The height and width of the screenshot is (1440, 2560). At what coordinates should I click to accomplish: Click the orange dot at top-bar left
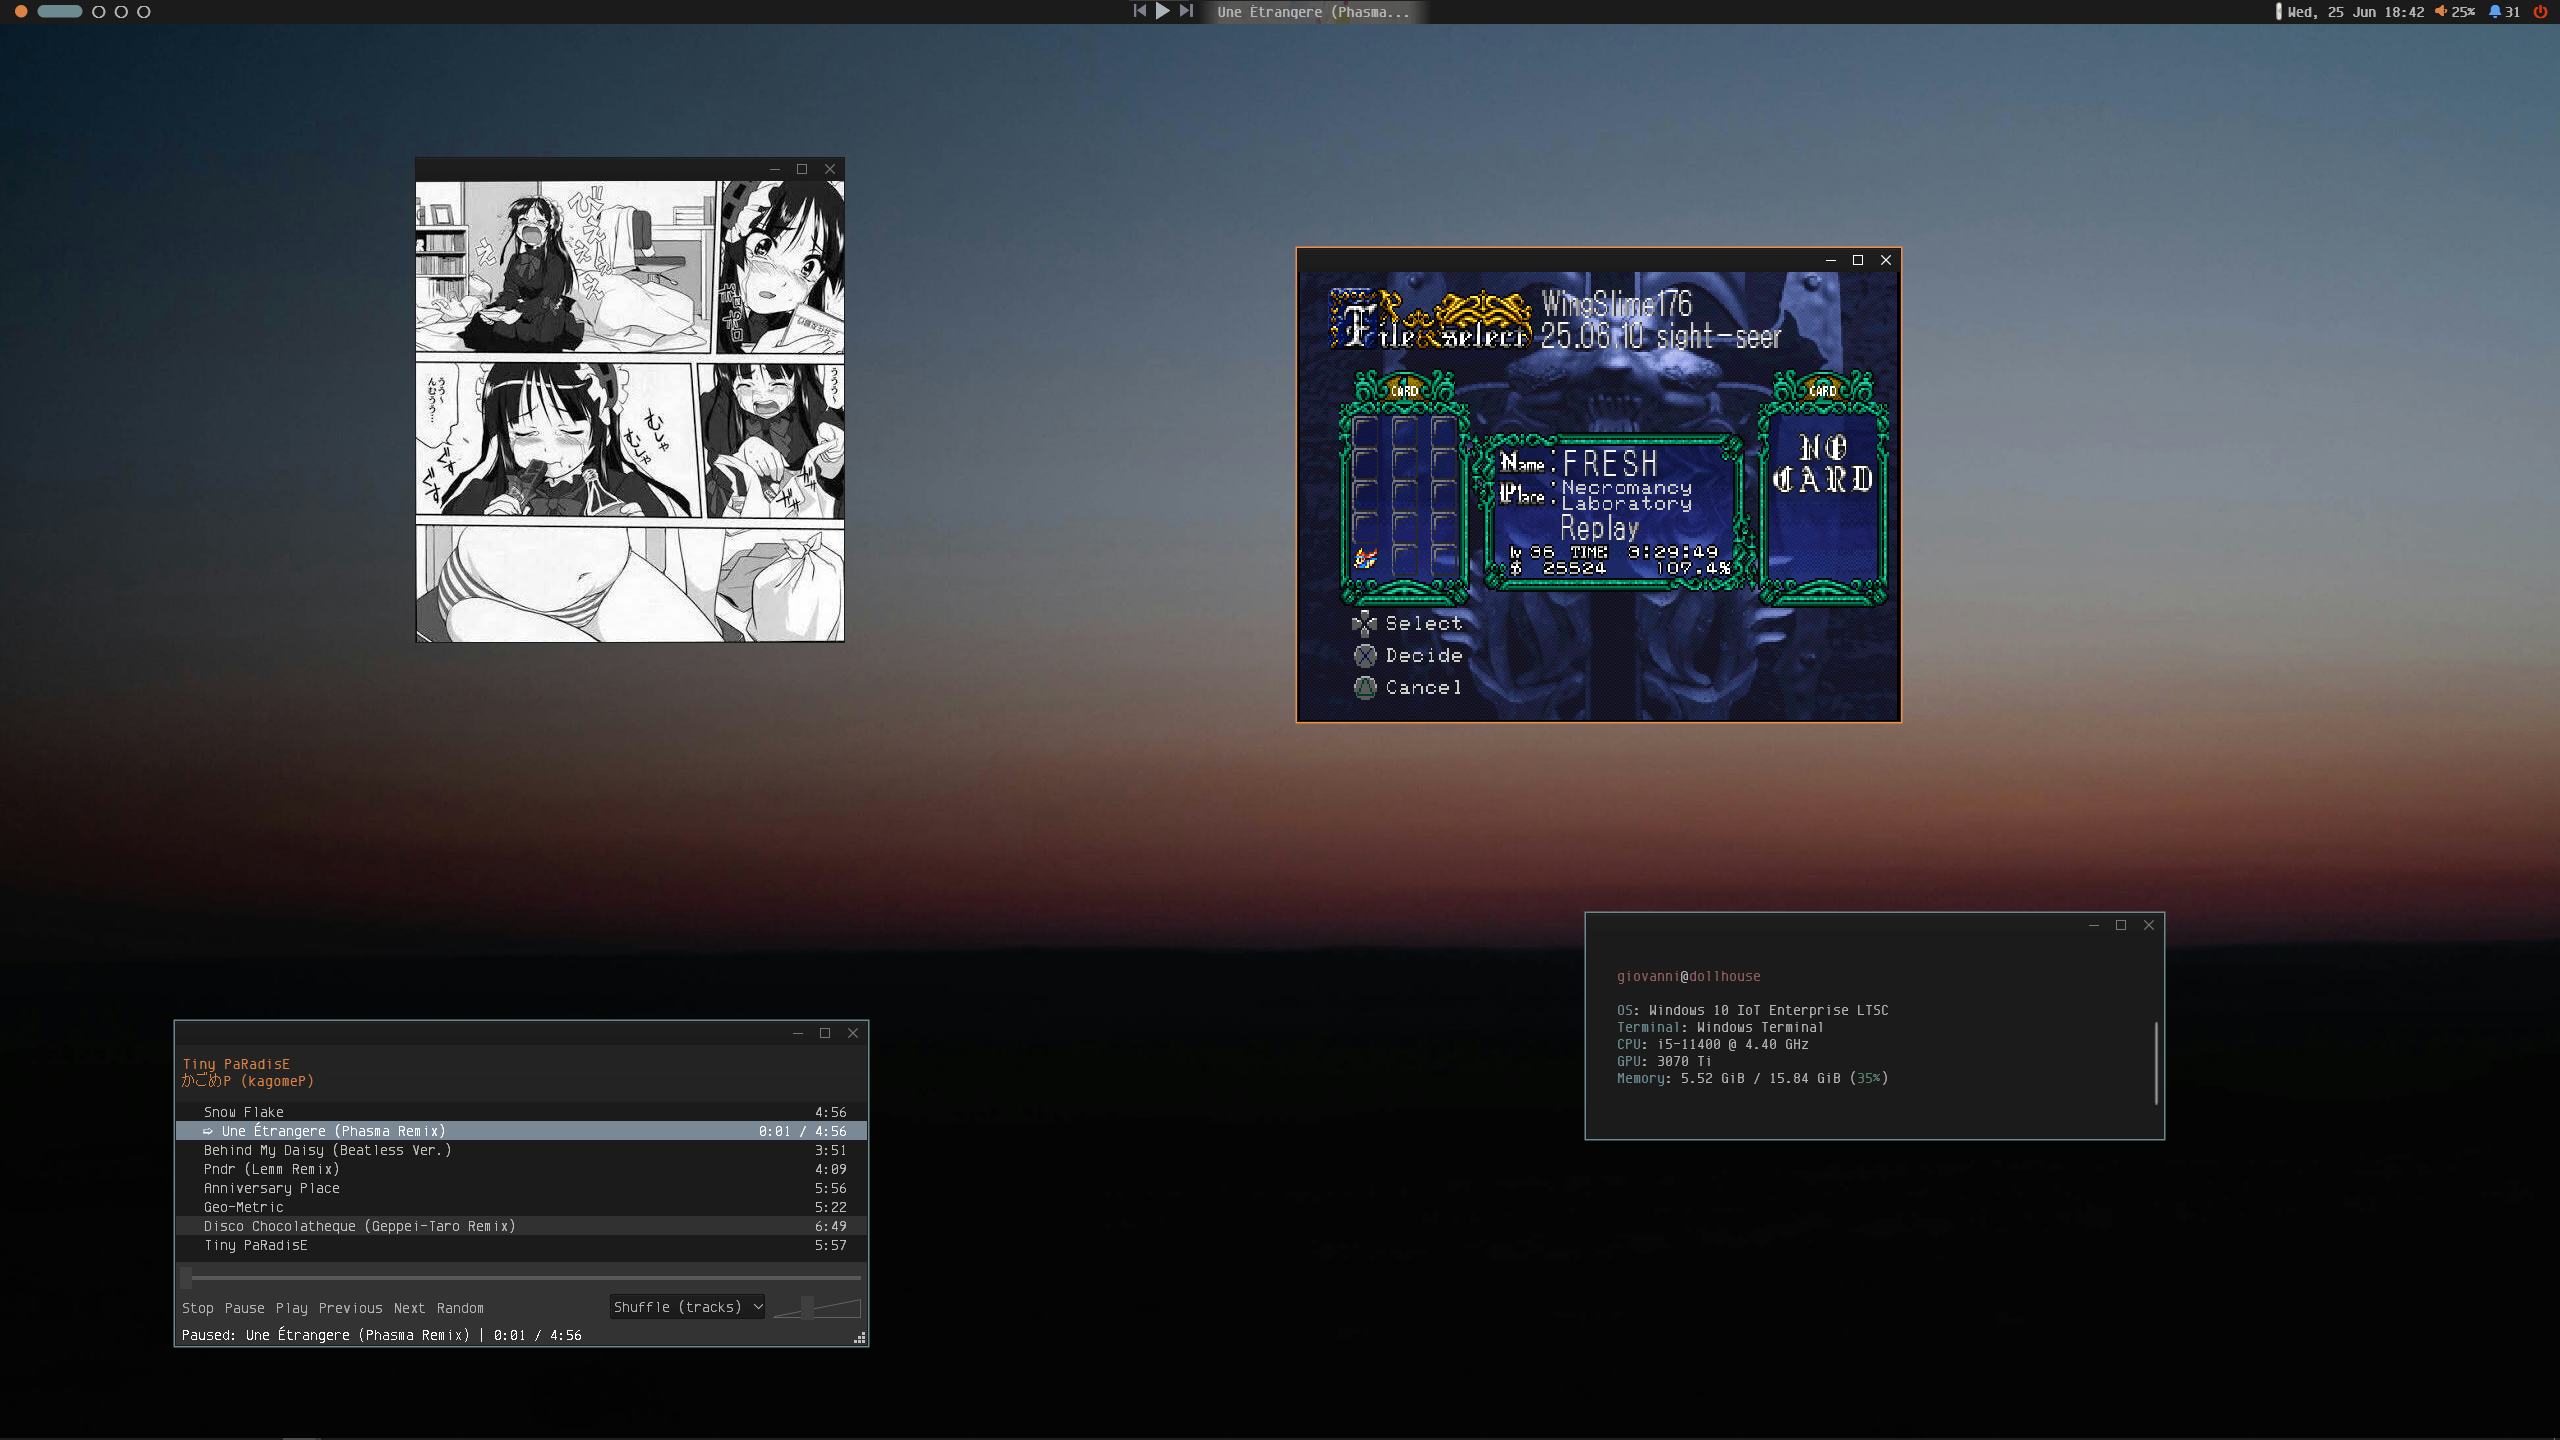pos(21,12)
